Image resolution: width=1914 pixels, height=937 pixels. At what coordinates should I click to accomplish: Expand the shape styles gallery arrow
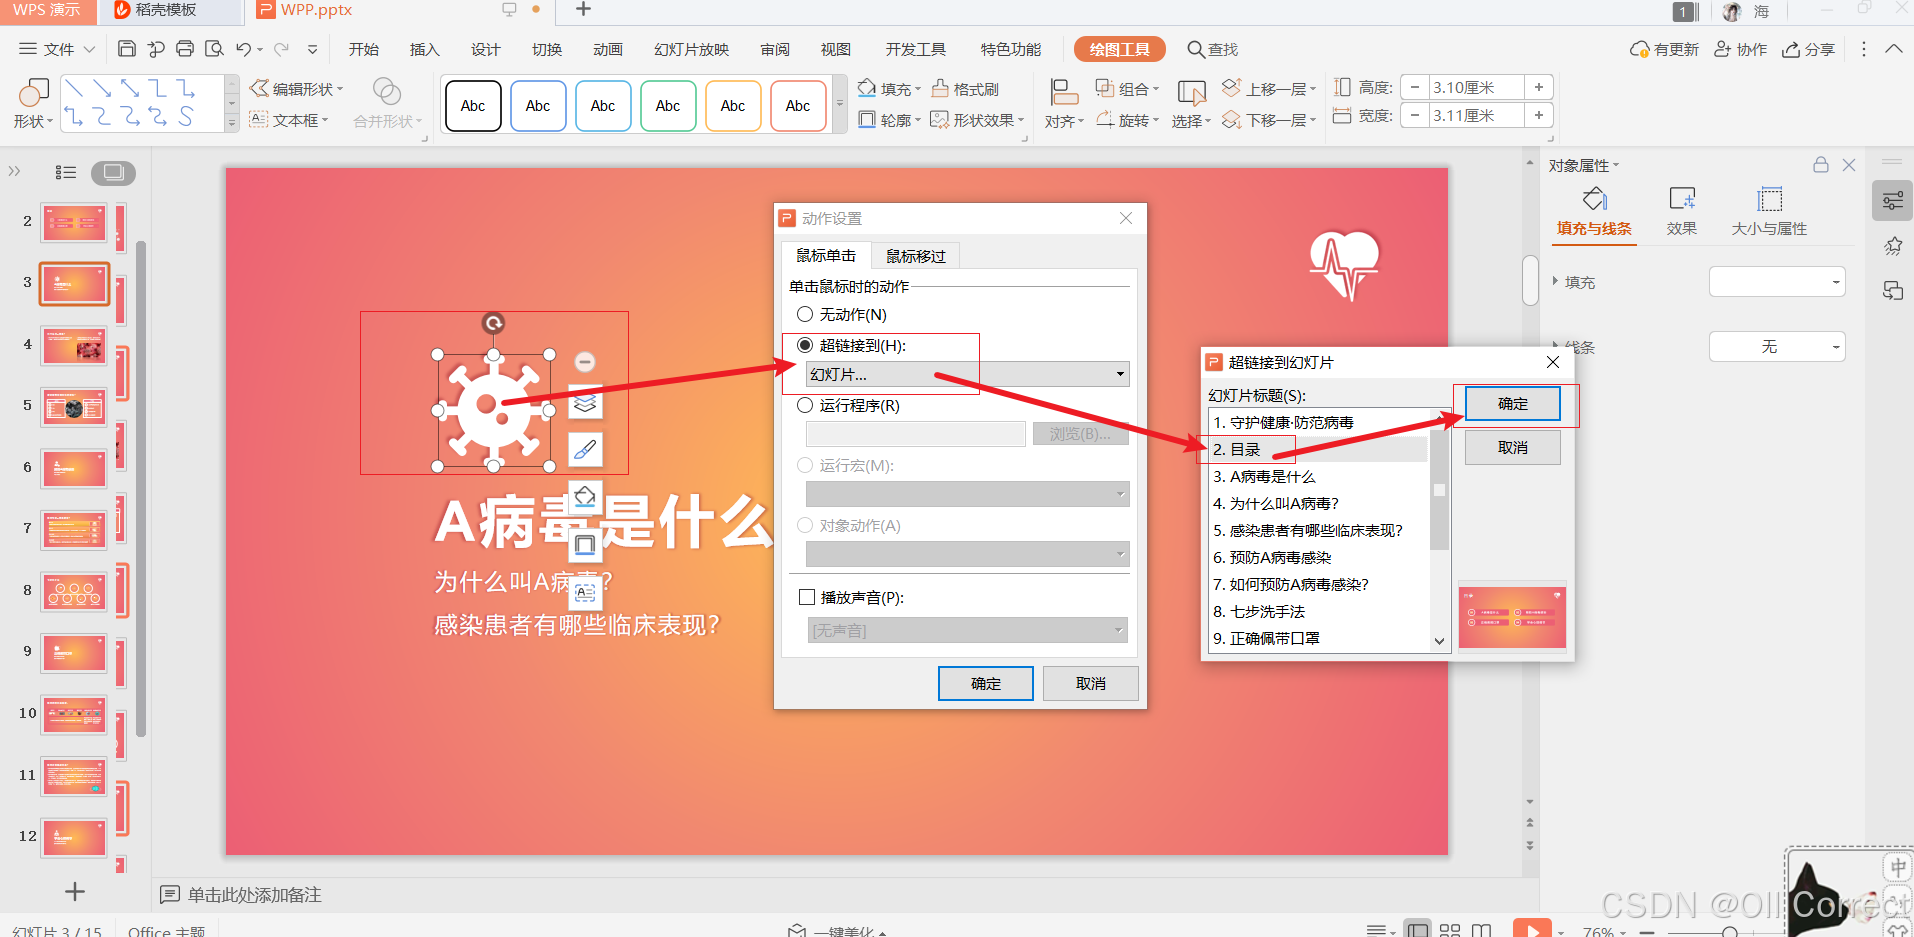coord(840,104)
